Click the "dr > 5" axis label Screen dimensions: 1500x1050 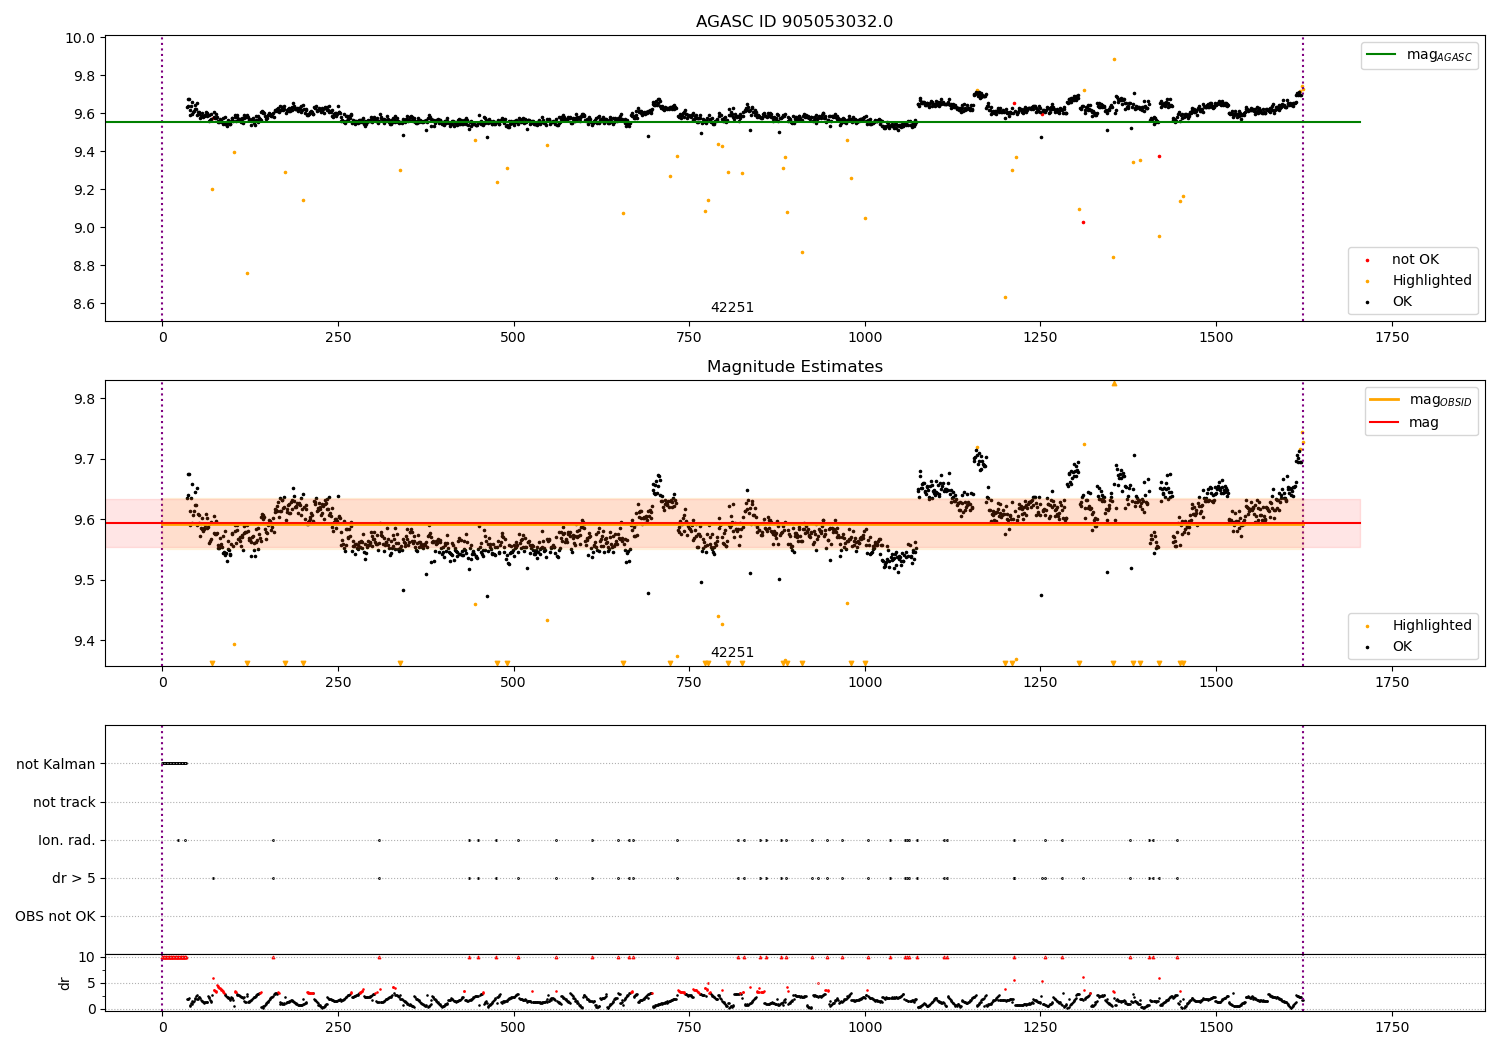(74, 878)
